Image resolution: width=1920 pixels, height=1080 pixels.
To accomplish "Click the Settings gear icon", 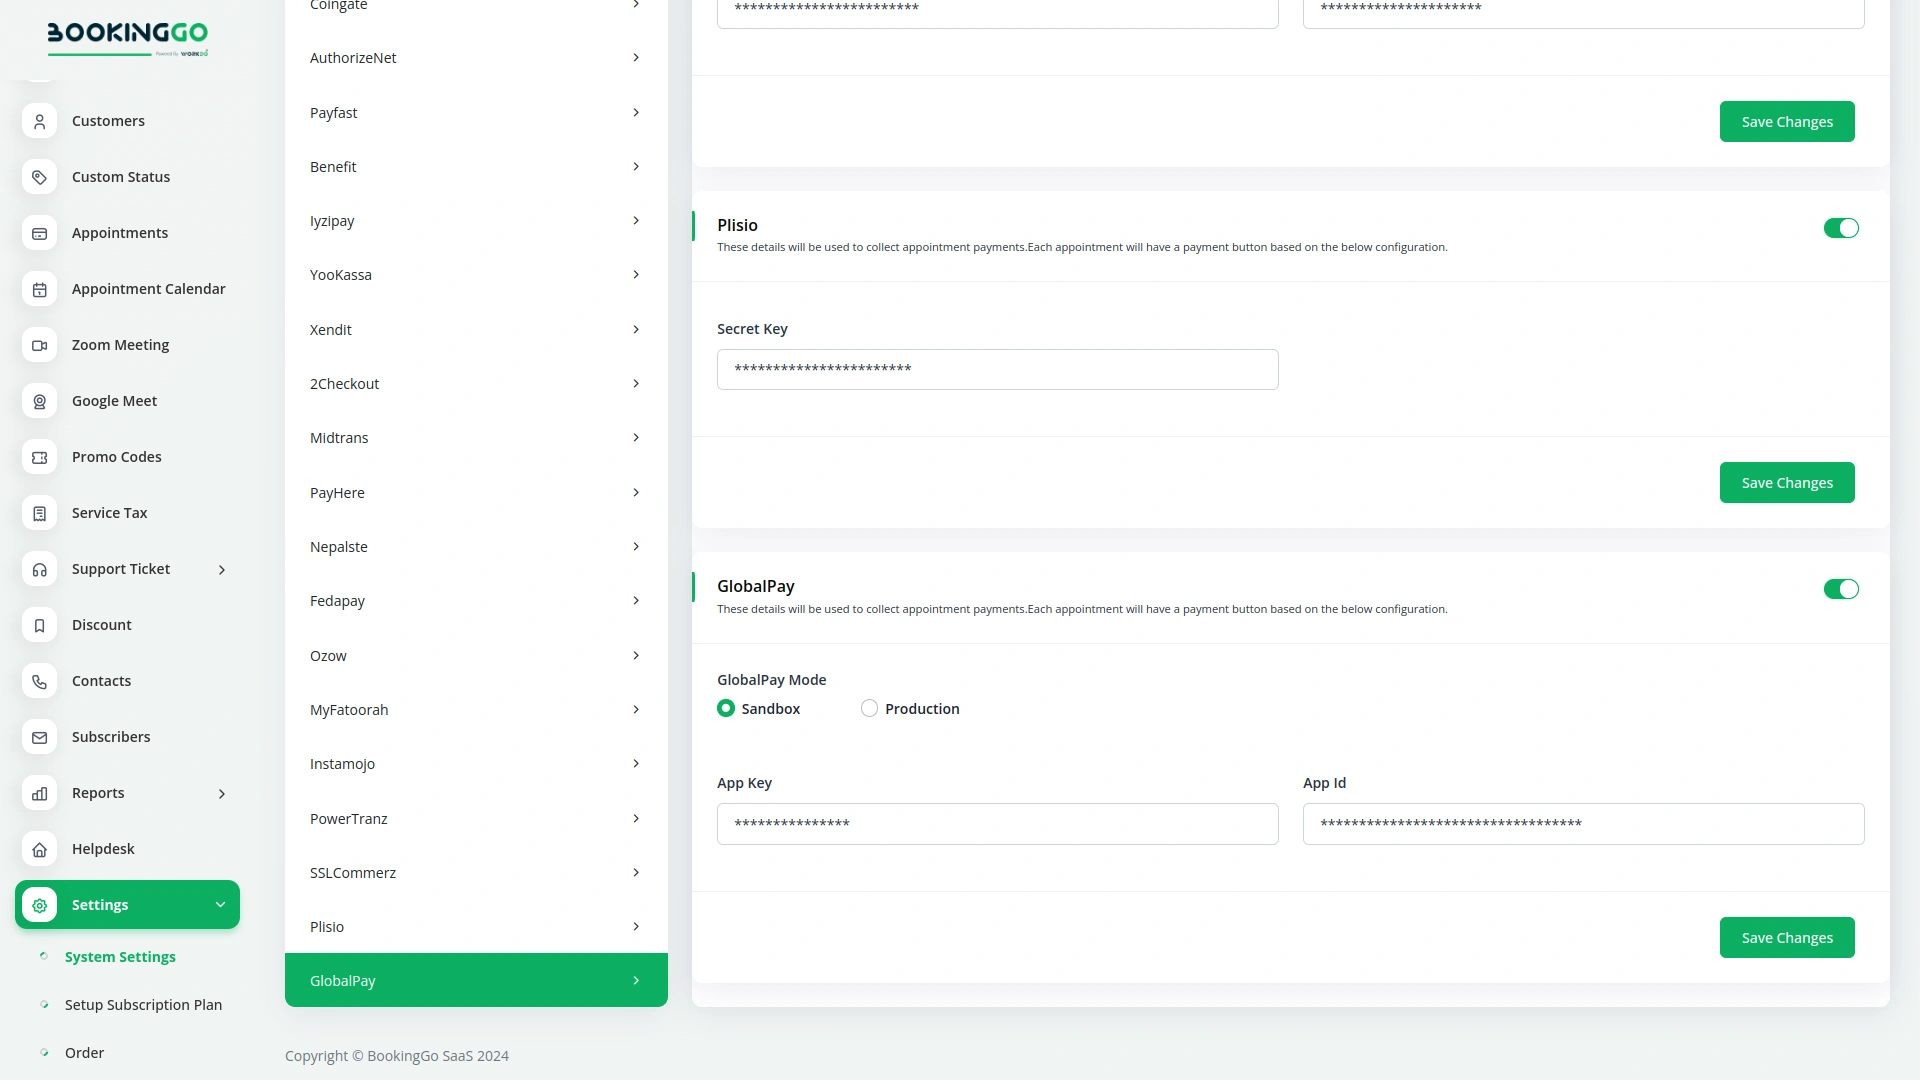I will tap(39, 905).
